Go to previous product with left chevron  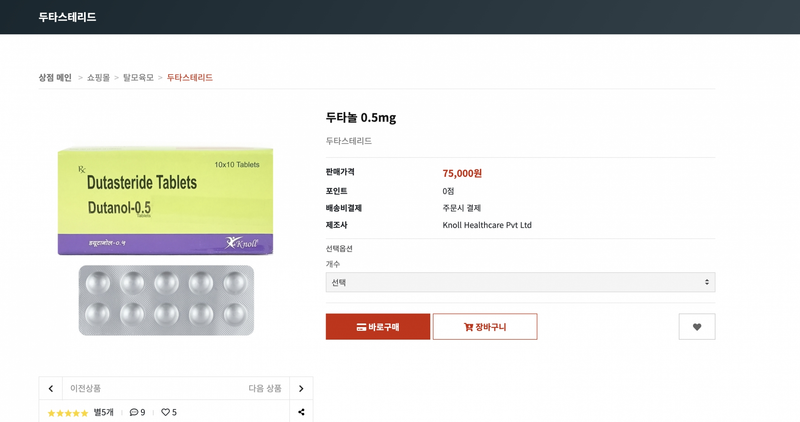click(x=51, y=388)
